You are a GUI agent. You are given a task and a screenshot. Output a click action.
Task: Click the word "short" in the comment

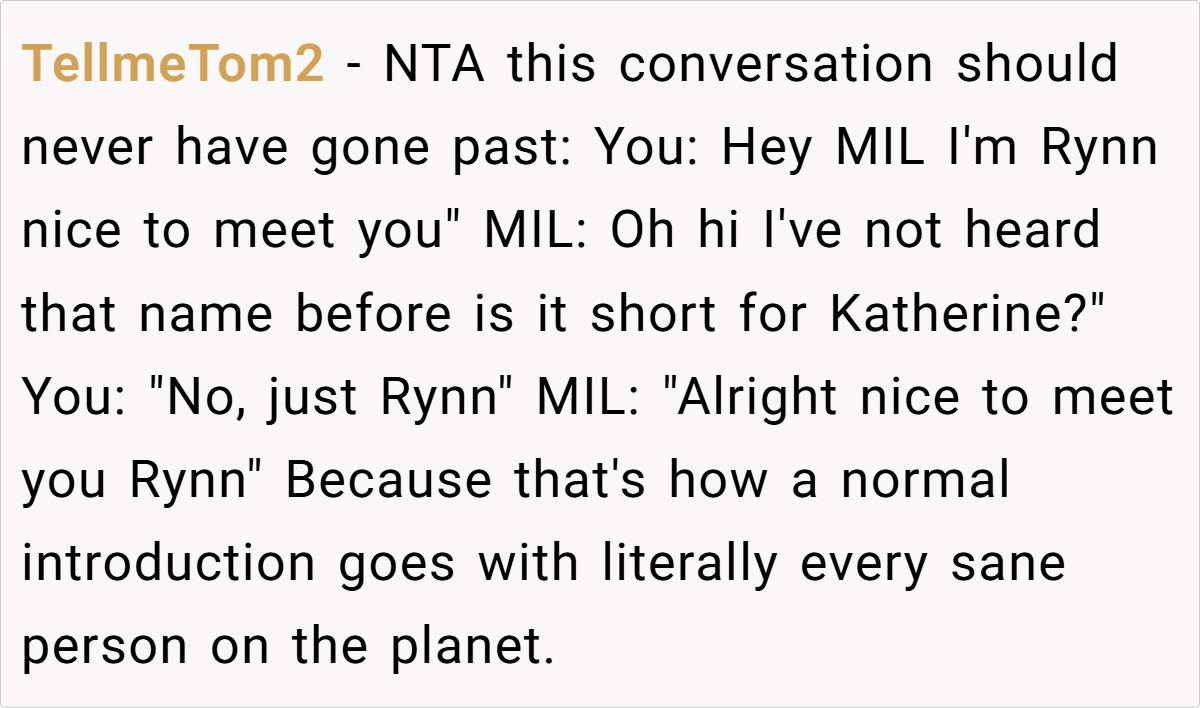(652, 315)
